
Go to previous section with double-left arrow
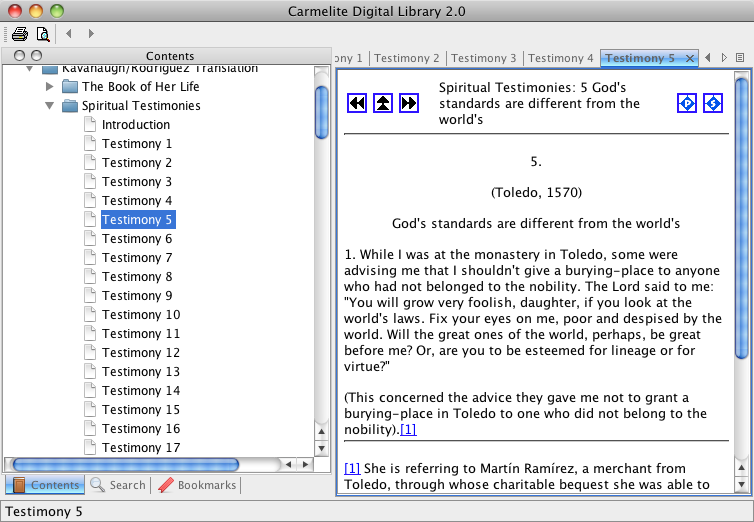[x=357, y=103]
